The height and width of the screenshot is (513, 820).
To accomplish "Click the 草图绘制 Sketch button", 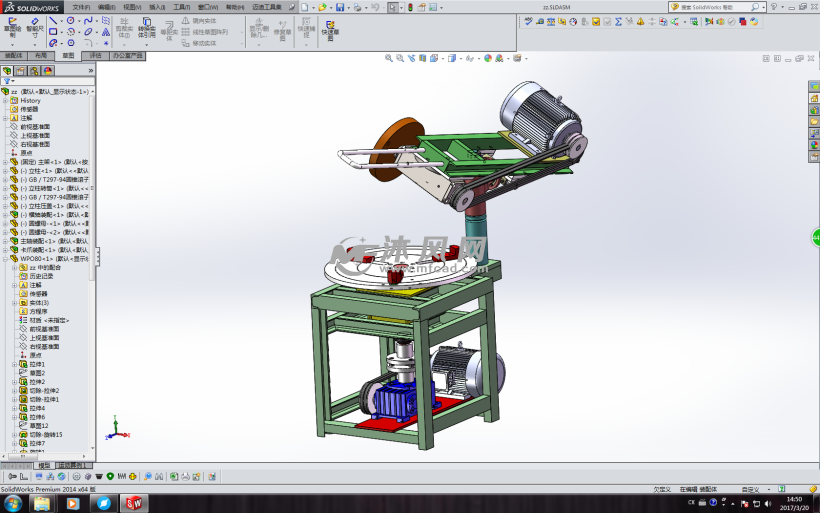I will (x=12, y=27).
